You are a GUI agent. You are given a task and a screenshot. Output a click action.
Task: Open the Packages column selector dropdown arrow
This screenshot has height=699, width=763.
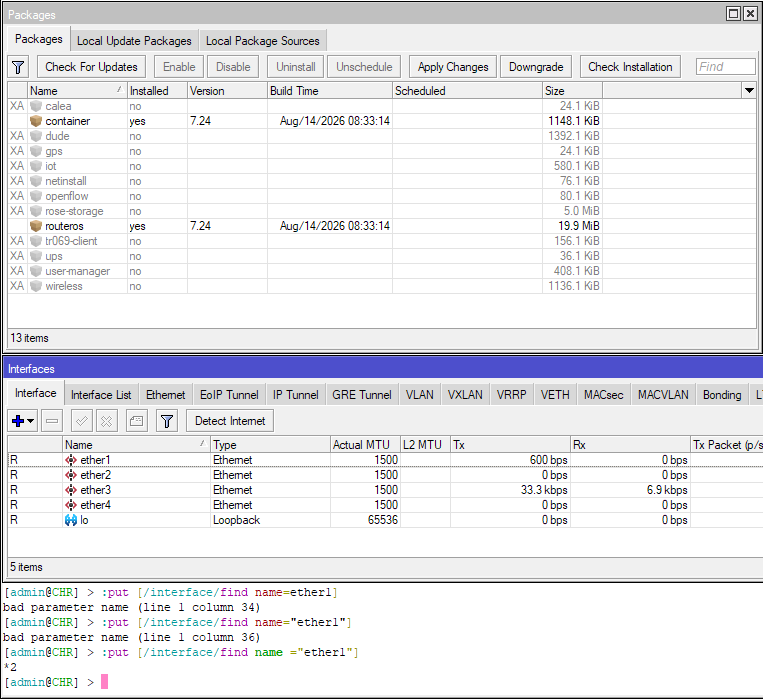(749, 91)
